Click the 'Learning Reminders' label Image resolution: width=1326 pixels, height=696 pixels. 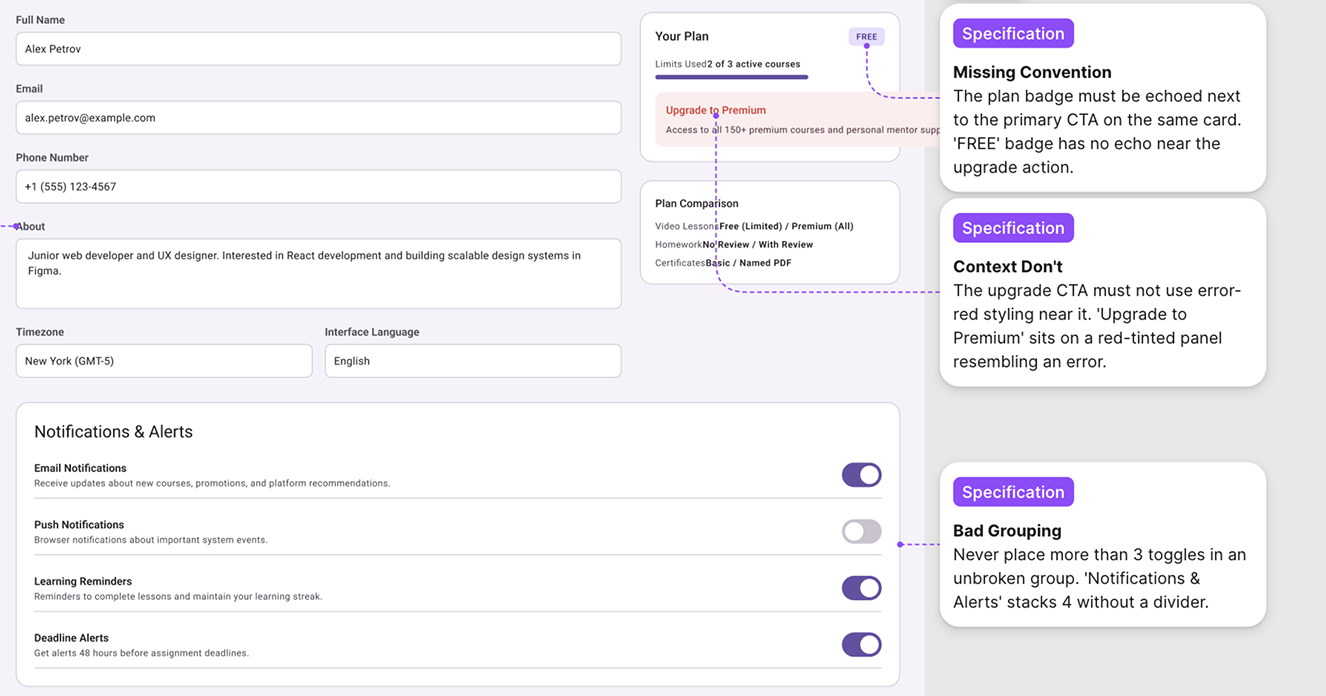pos(83,582)
